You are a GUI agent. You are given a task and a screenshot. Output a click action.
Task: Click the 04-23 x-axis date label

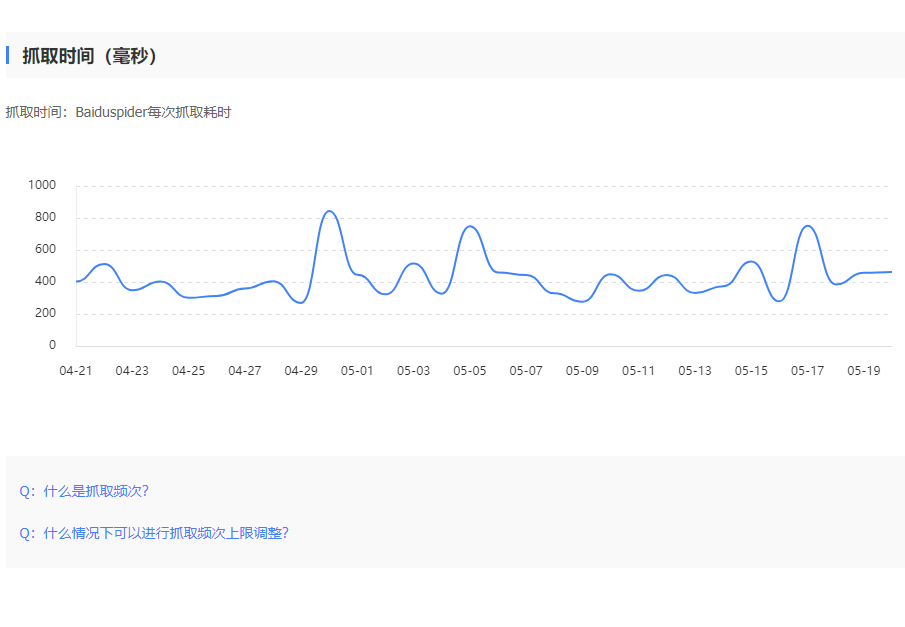(x=132, y=371)
